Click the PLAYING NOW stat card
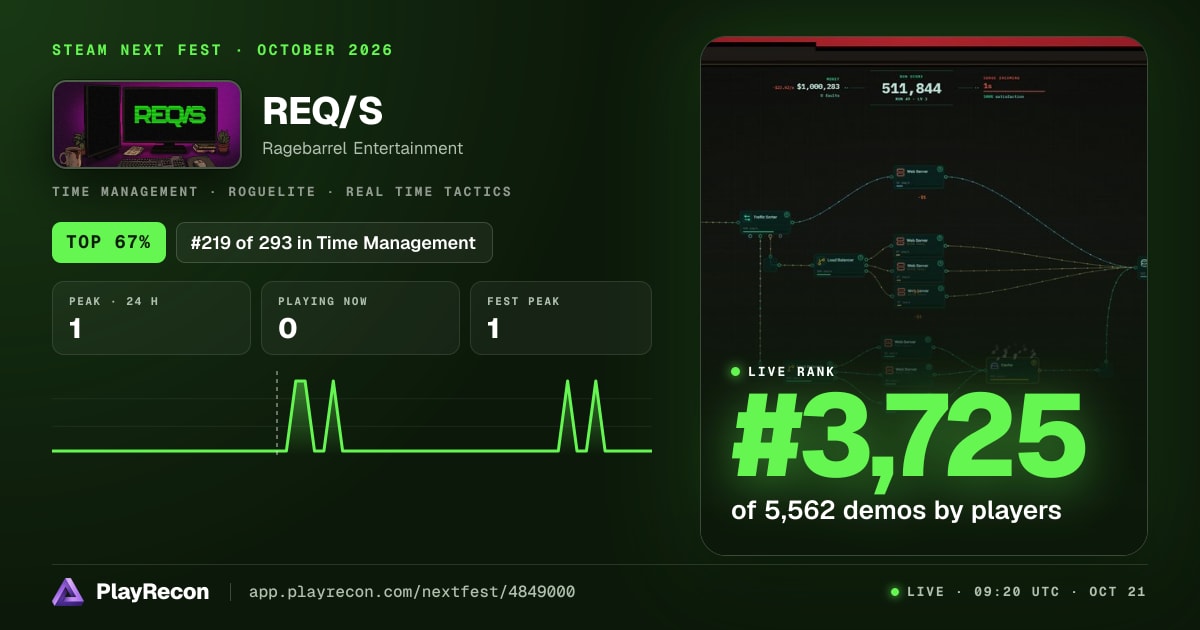Screen dimensions: 1200x630 click(x=360, y=318)
